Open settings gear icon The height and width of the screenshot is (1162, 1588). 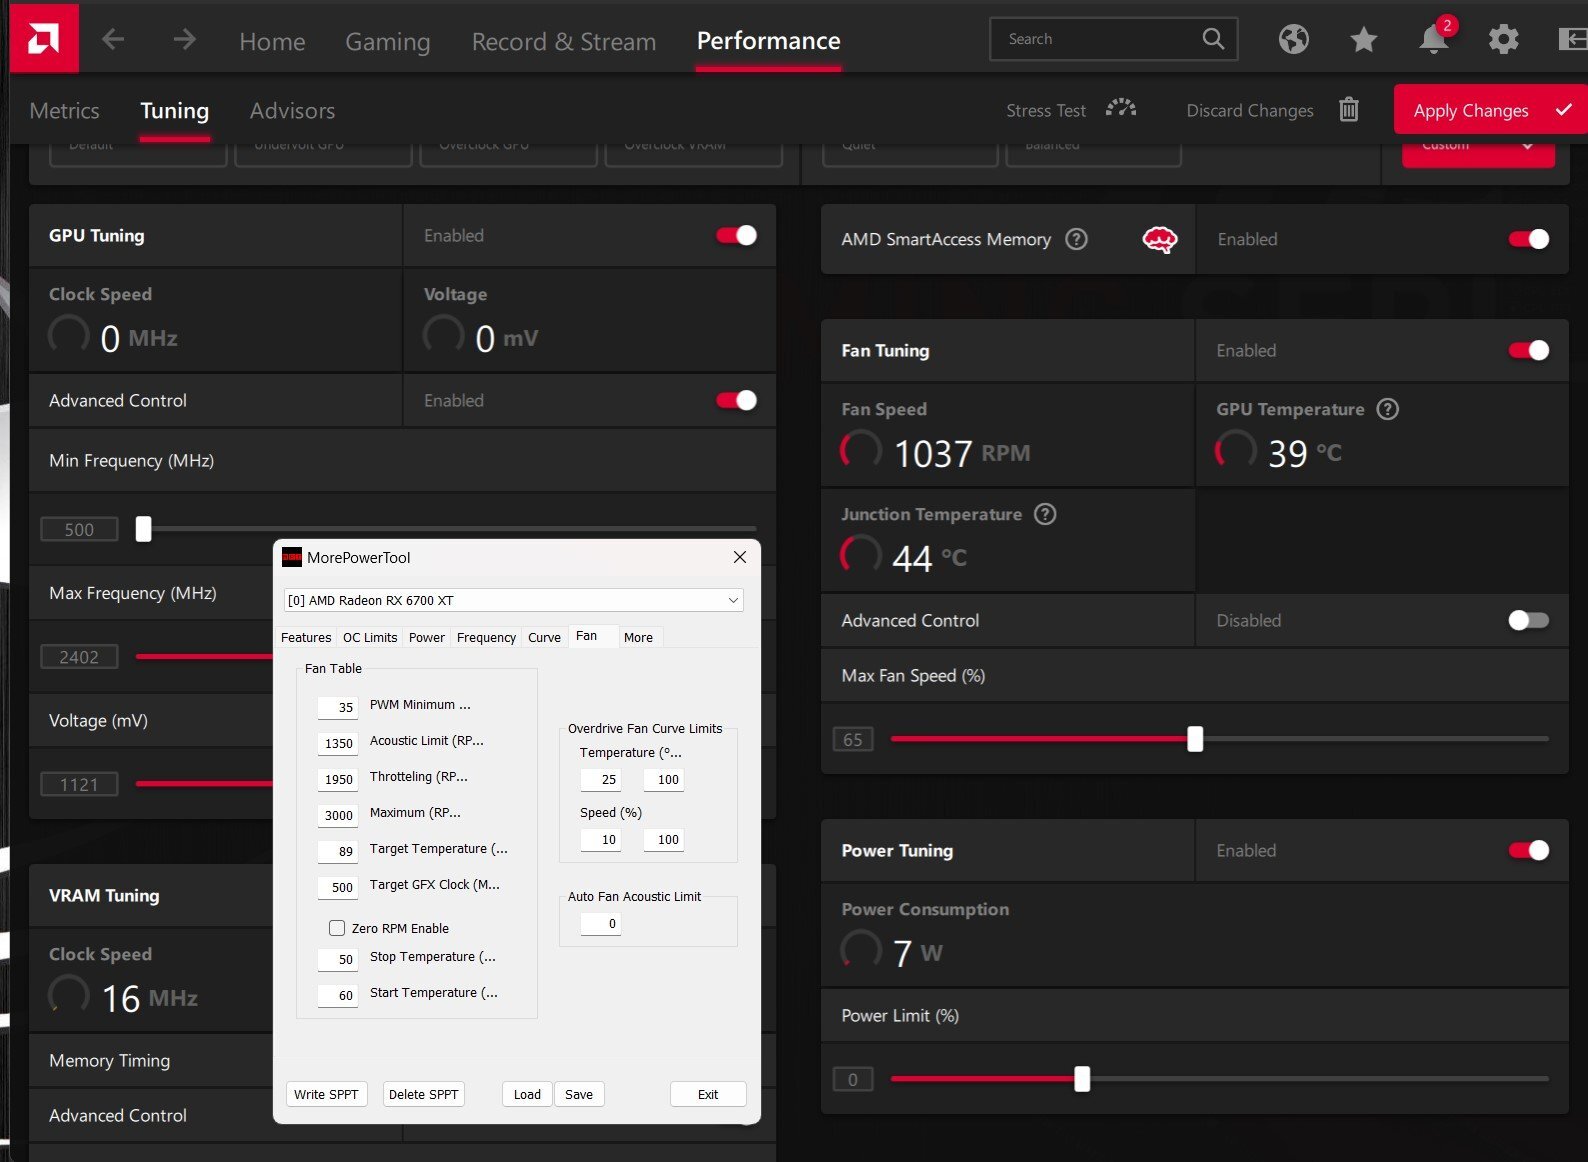click(x=1503, y=40)
